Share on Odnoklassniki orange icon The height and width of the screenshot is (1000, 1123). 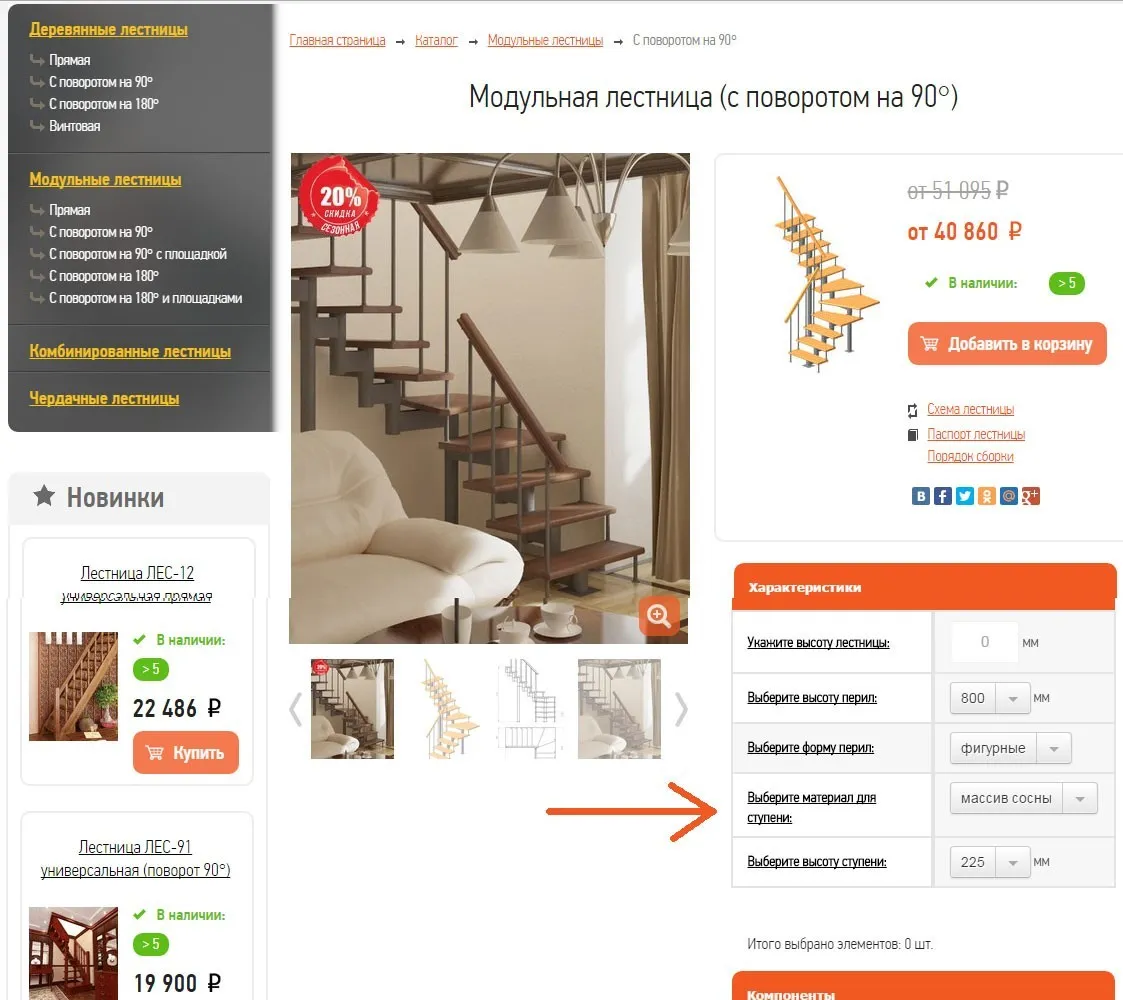tap(986, 496)
